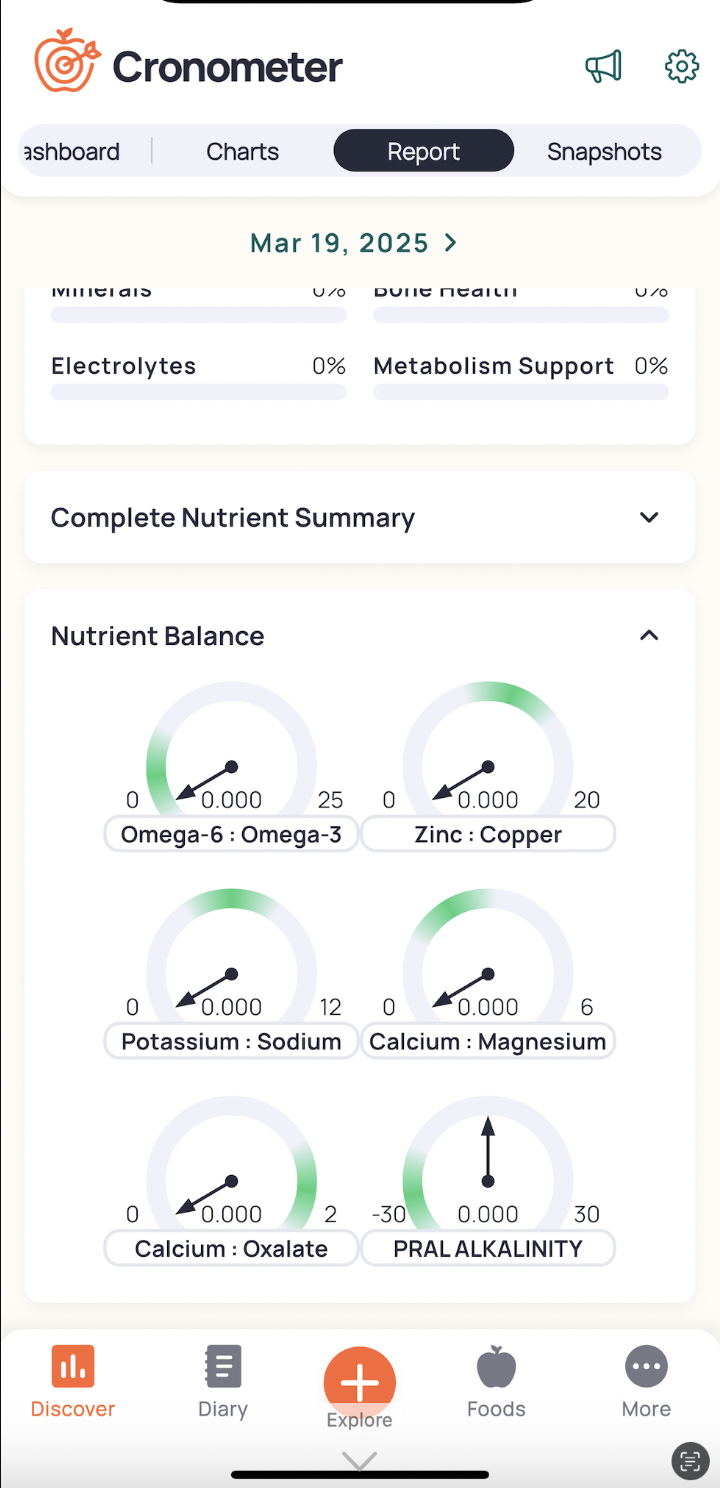Collapse the Nutrient Balance section
Screen dimensions: 720x1488
[649, 636]
